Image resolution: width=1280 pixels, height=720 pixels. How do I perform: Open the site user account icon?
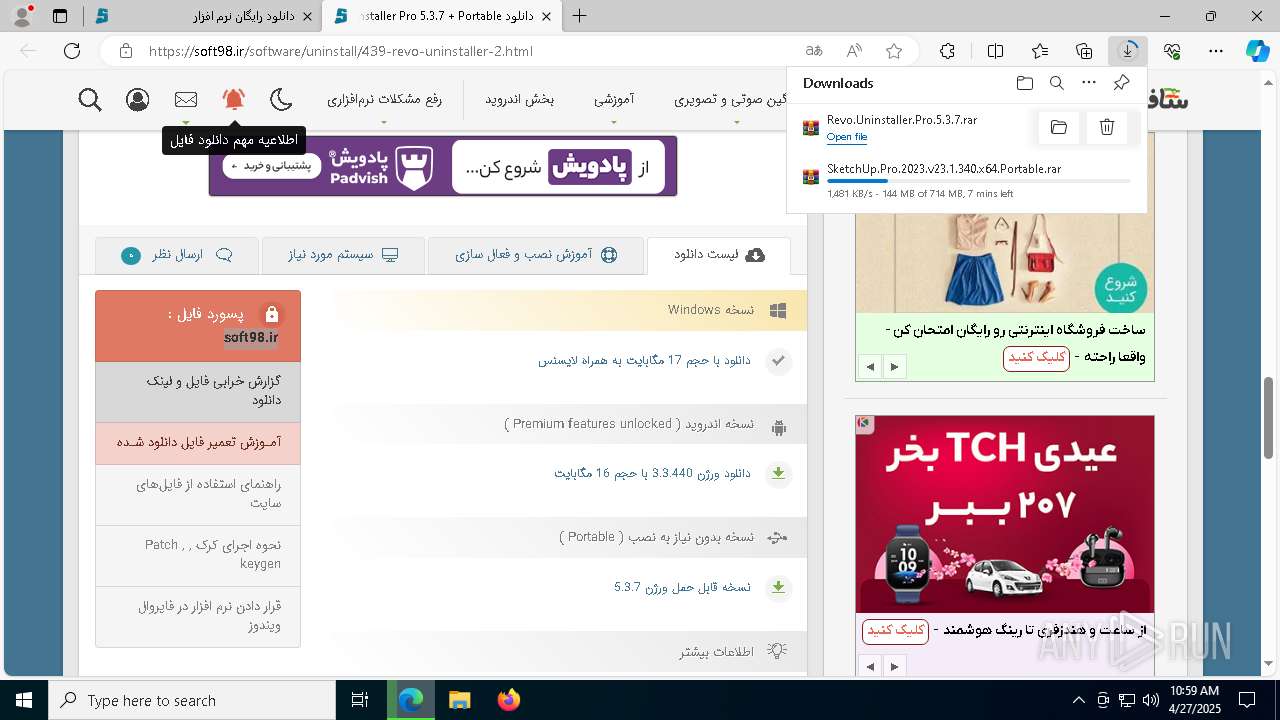tap(138, 99)
